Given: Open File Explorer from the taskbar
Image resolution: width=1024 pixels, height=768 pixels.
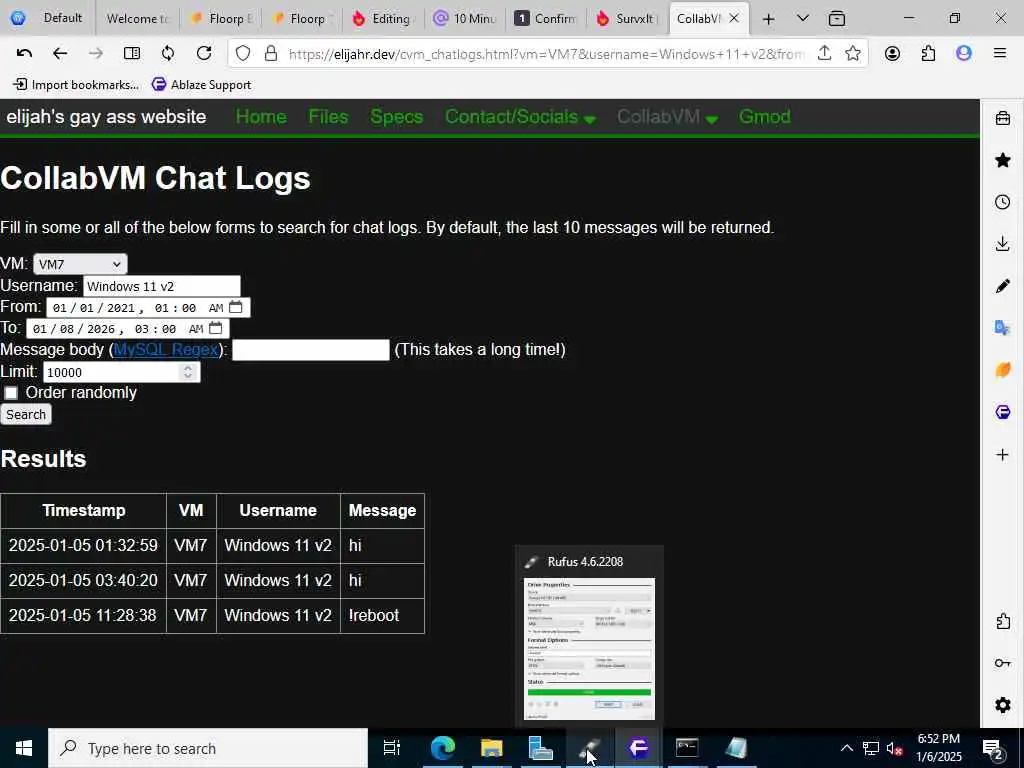Looking at the screenshot, I should click(x=491, y=748).
